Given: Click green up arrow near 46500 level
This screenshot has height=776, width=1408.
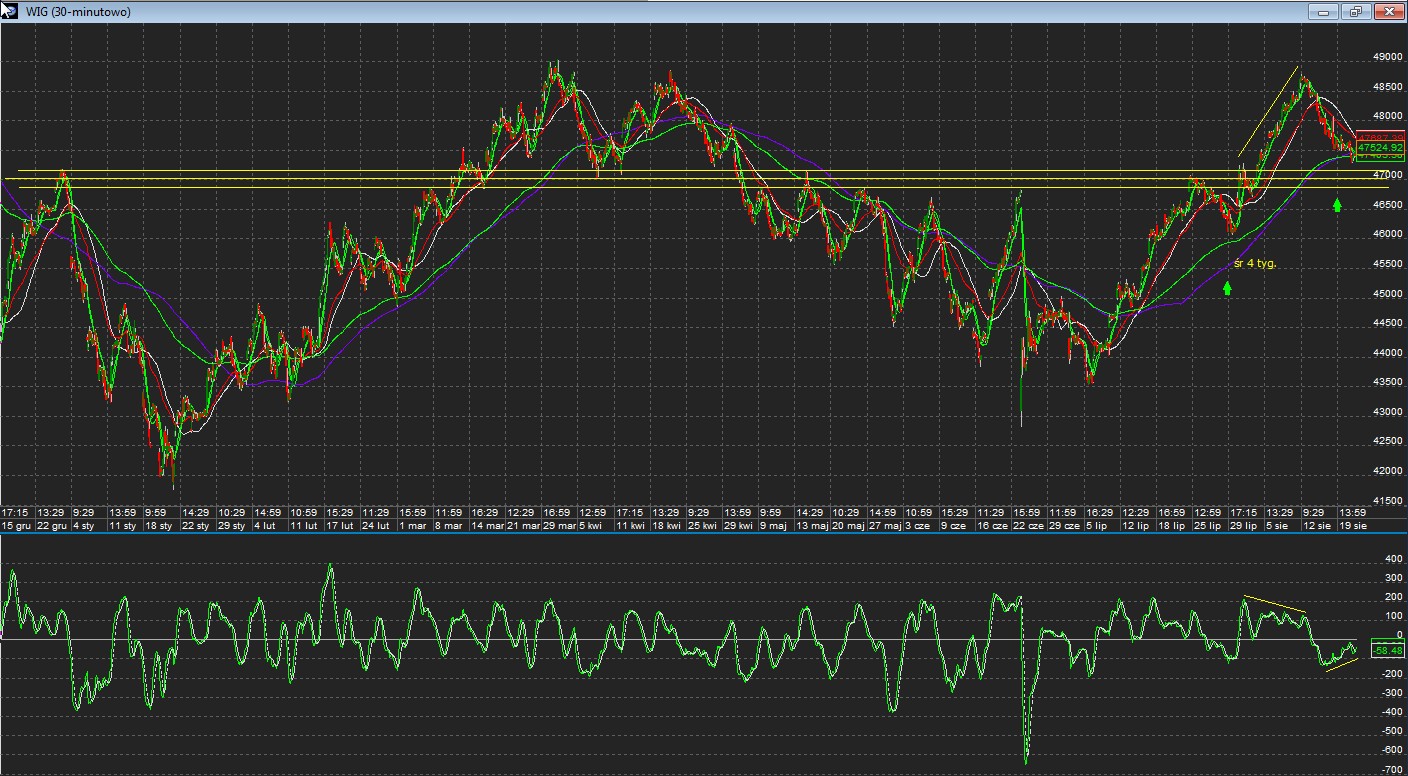Looking at the screenshot, I should click(1337, 205).
